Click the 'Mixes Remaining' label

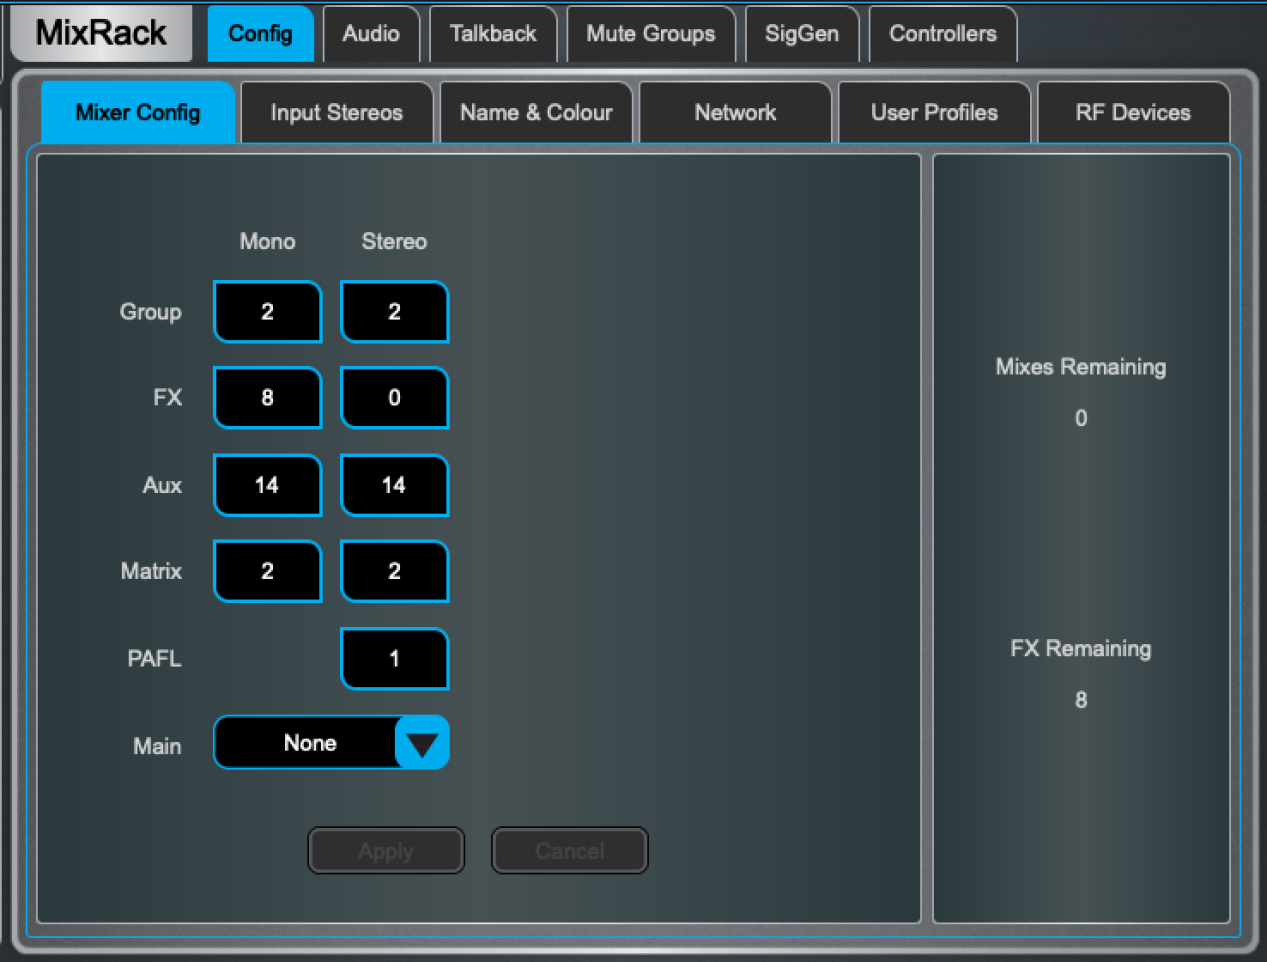pyautogui.click(x=1081, y=367)
